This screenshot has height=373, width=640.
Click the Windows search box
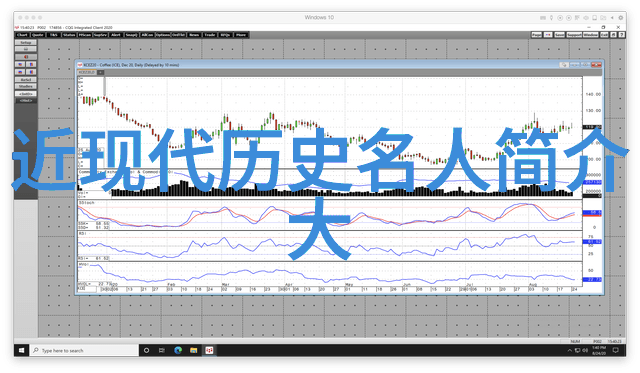pos(84,350)
